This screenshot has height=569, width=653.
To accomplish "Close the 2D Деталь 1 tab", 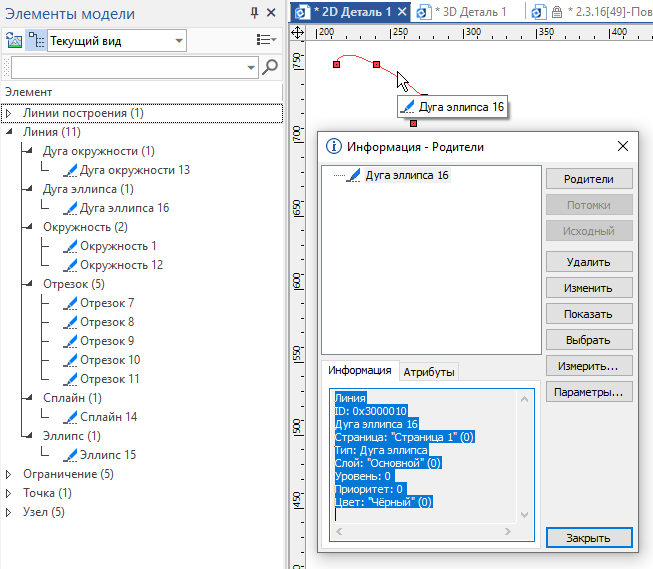I will click(x=402, y=12).
